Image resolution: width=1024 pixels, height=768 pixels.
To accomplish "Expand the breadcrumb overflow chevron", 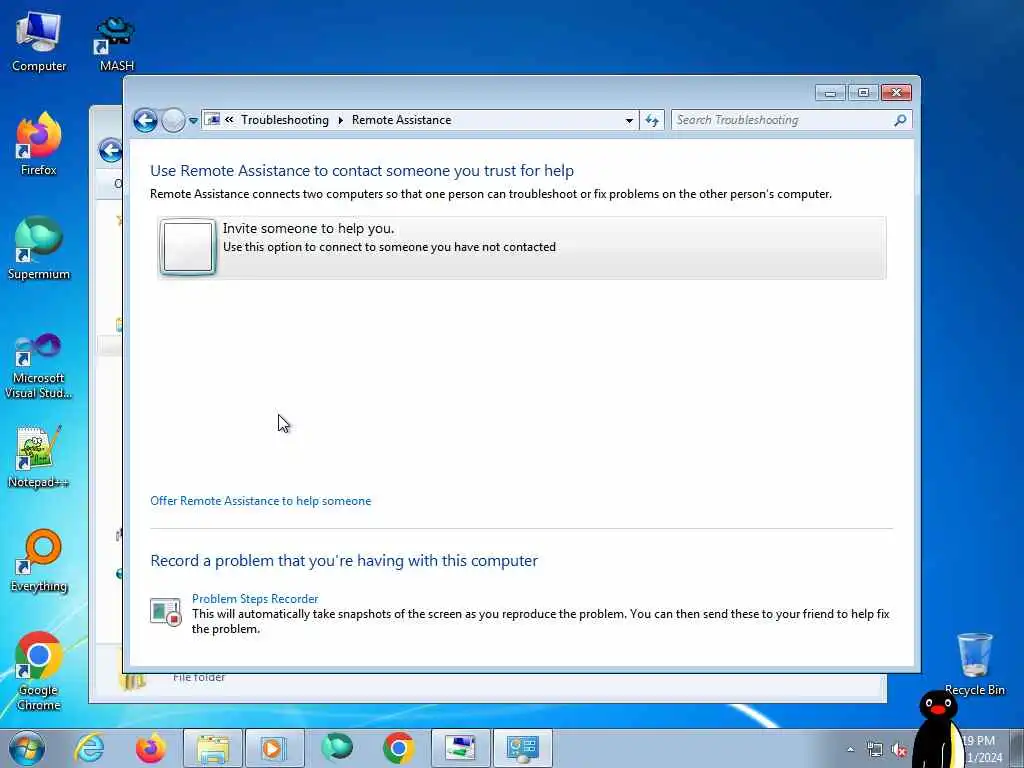I will (229, 120).
